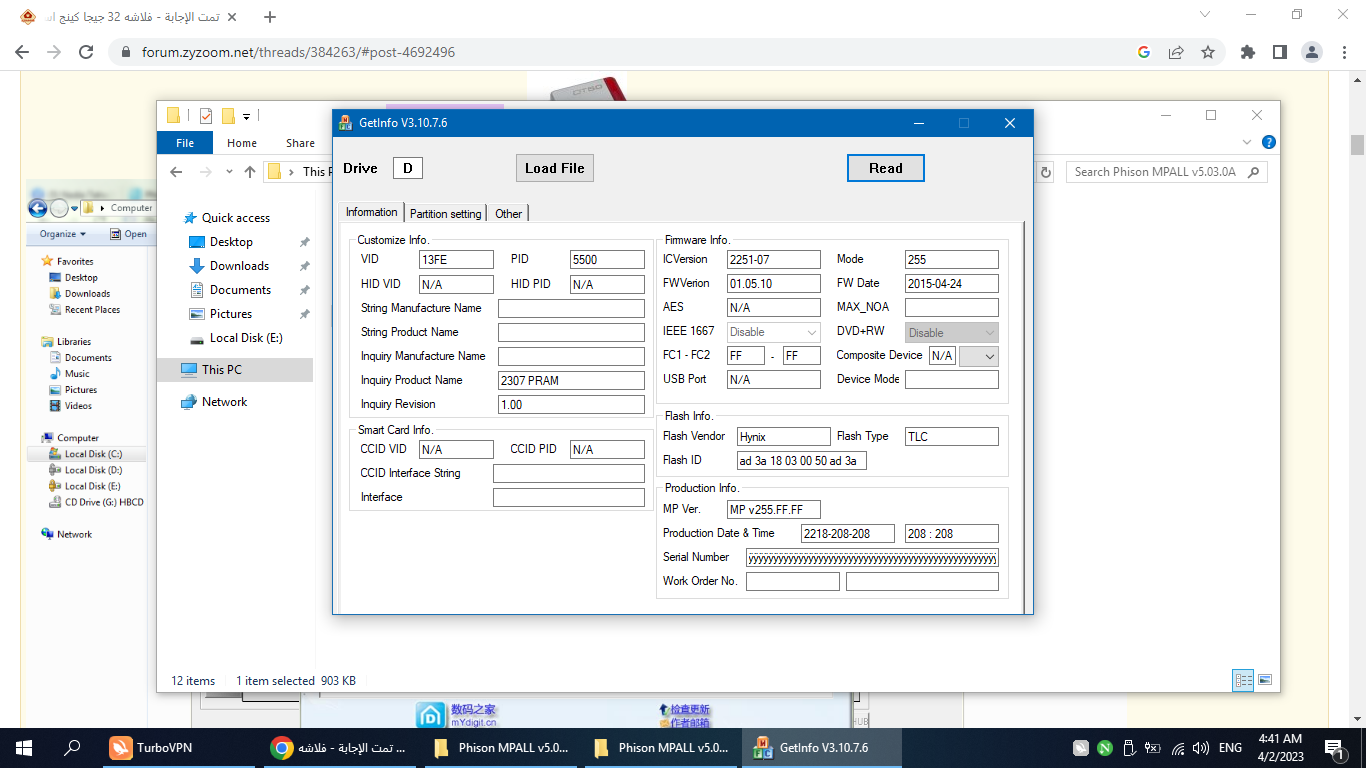Bookmark this page with star icon
The width and height of the screenshot is (1366, 768).
(1208, 52)
